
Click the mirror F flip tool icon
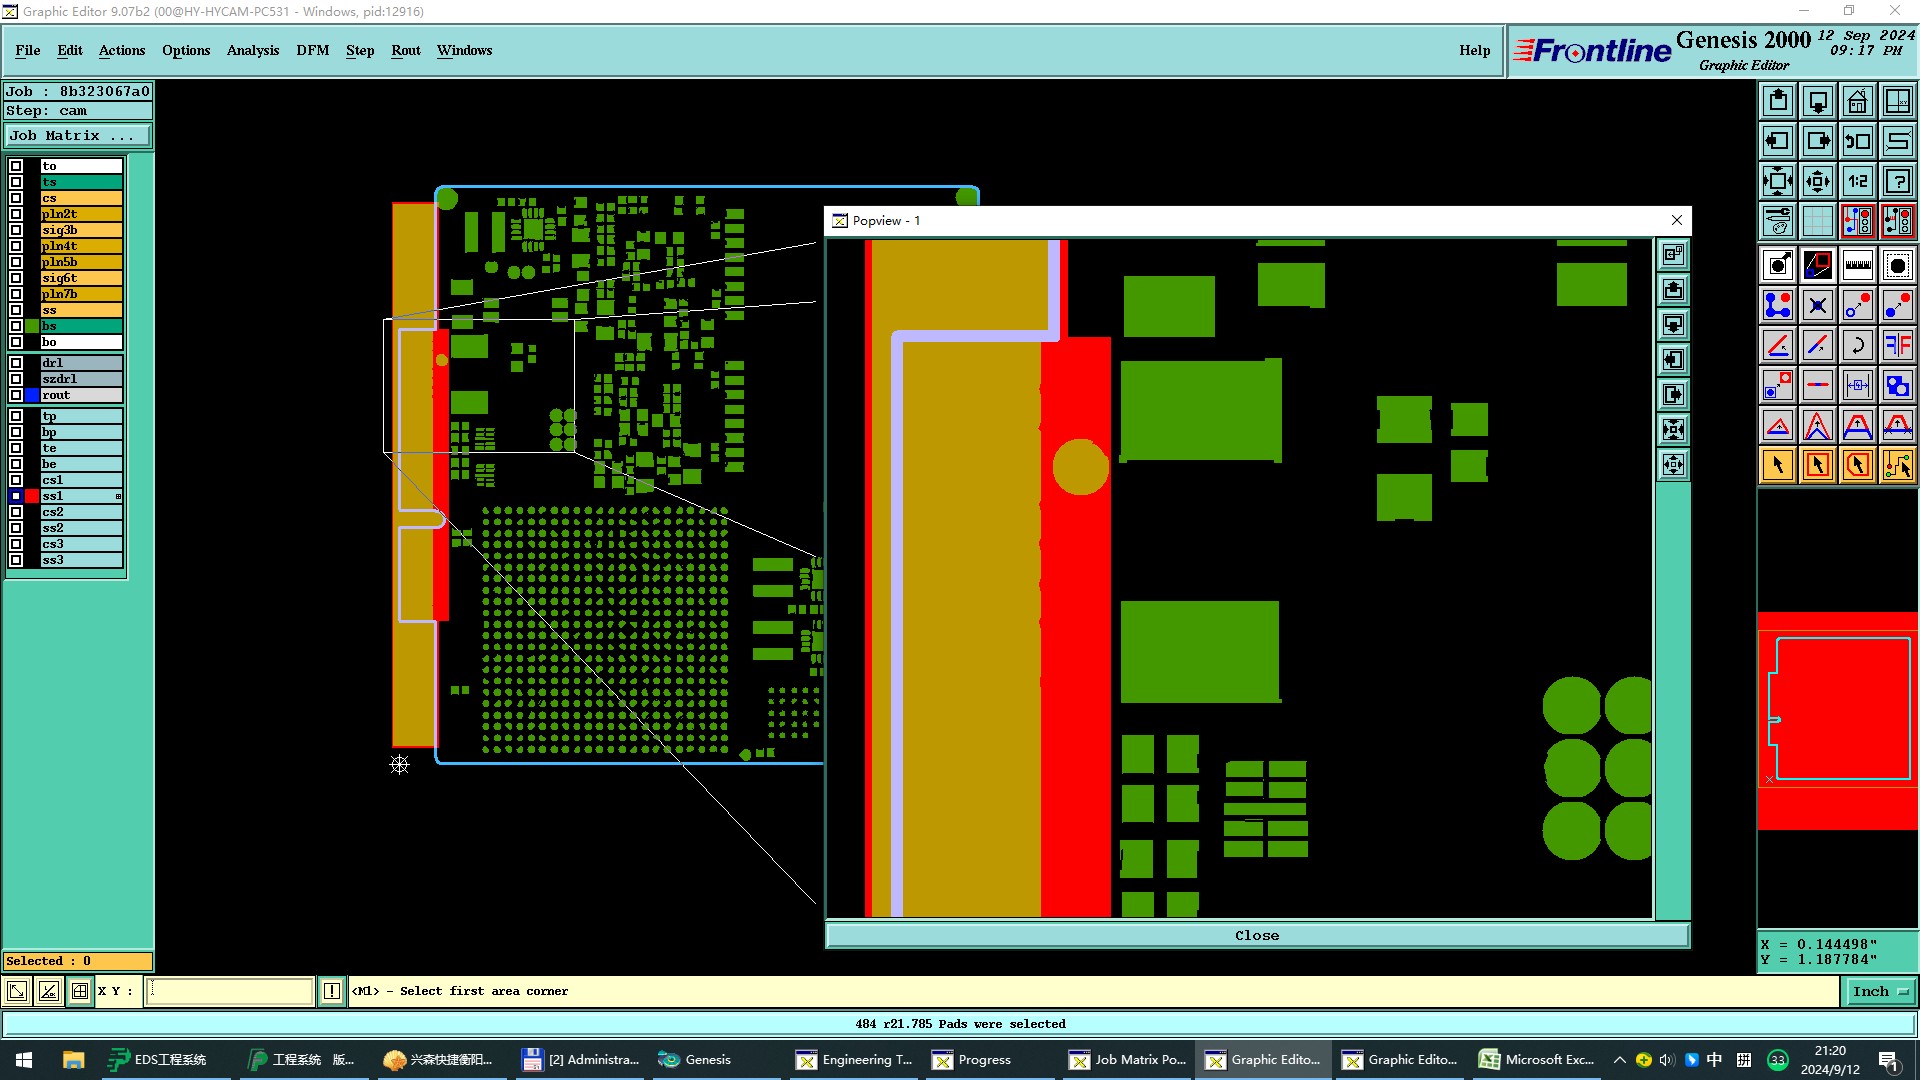[x=1897, y=345]
